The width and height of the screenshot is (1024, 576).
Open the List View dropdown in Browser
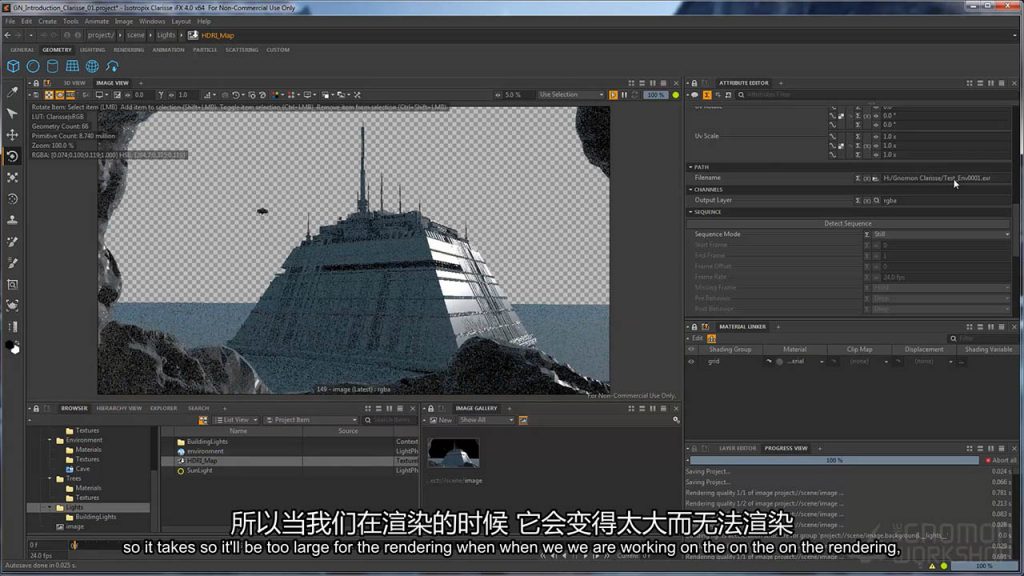click(236, 420)
